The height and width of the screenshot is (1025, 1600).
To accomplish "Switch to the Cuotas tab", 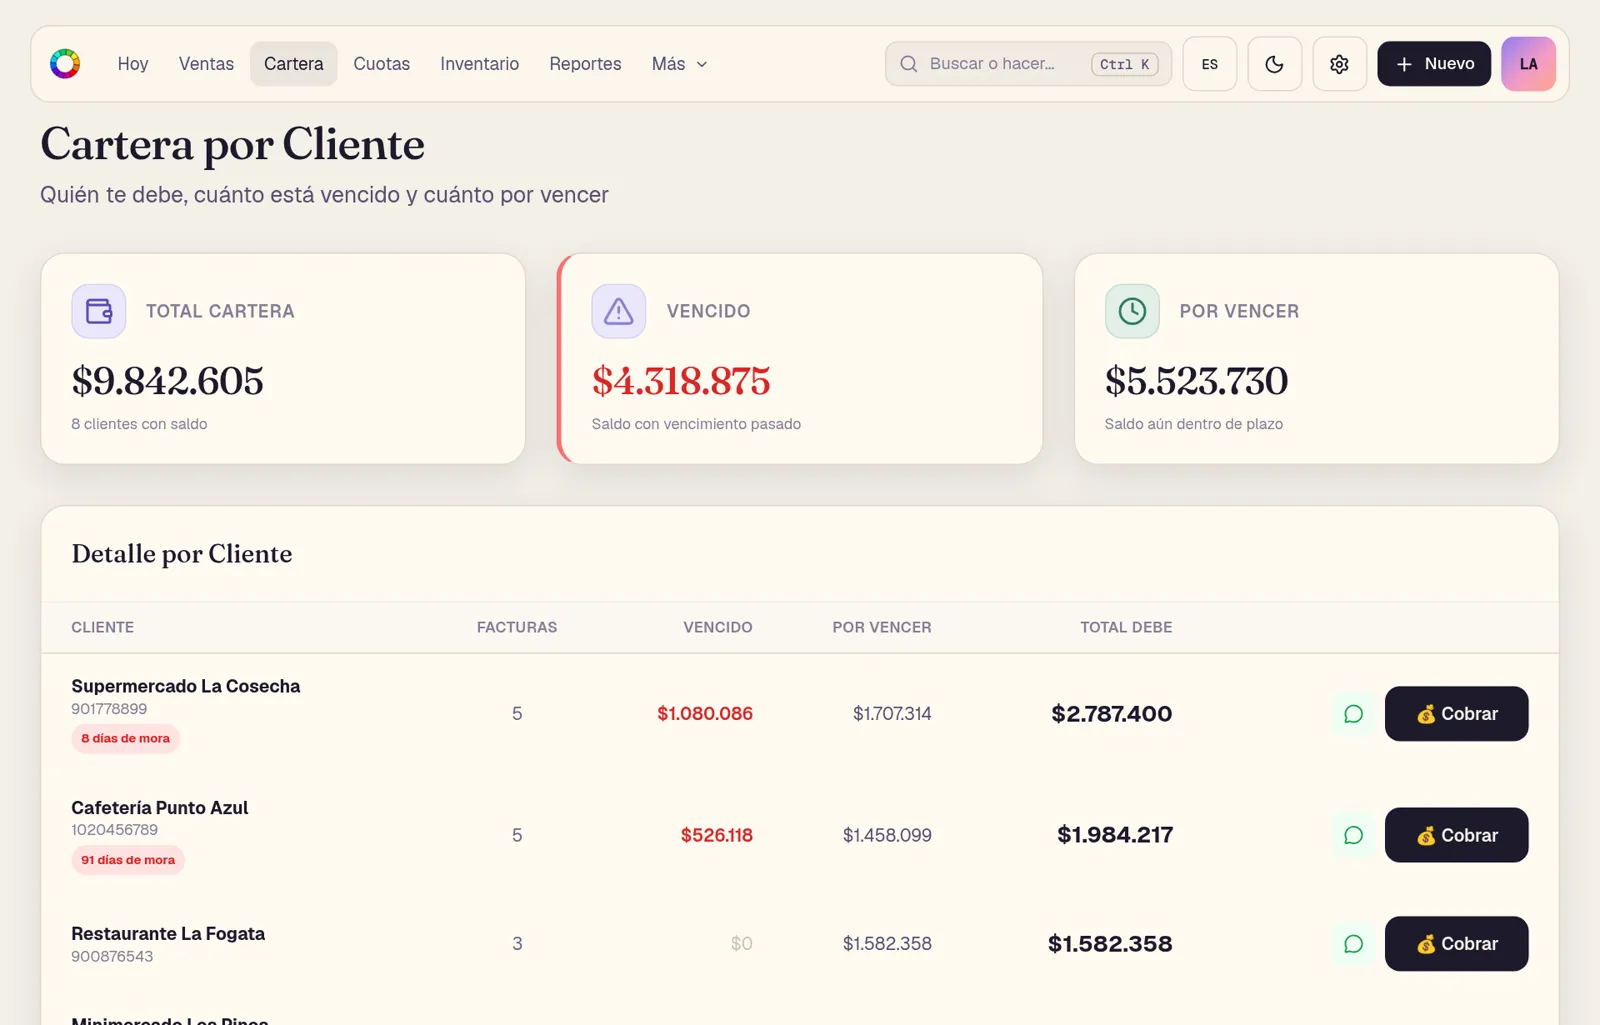I will click(x=382, y=64).
